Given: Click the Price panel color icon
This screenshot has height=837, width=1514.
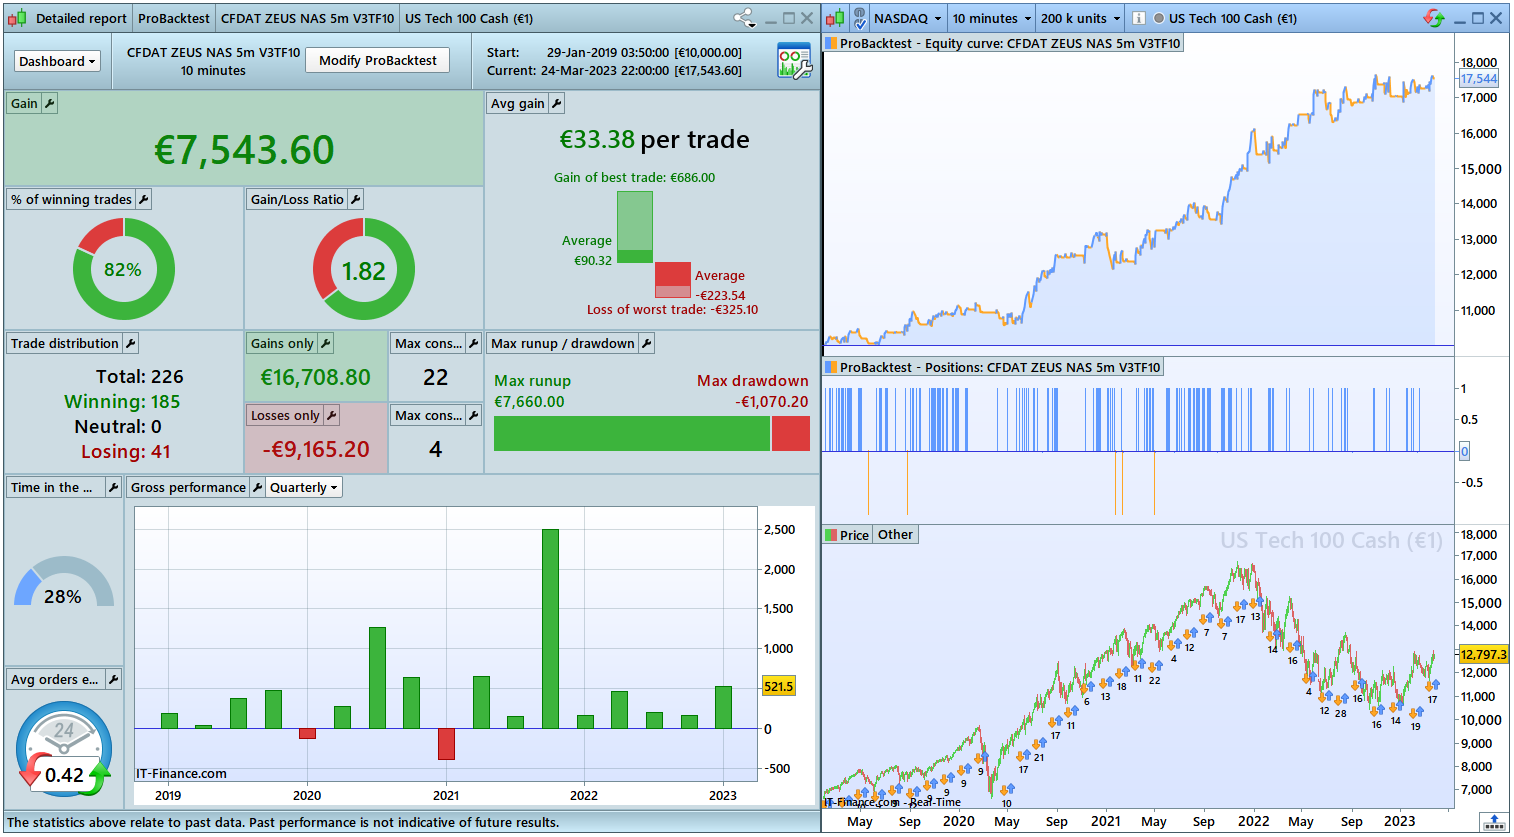Looking at the screenshot, I should pyautogui.click(x=830, y=535).
